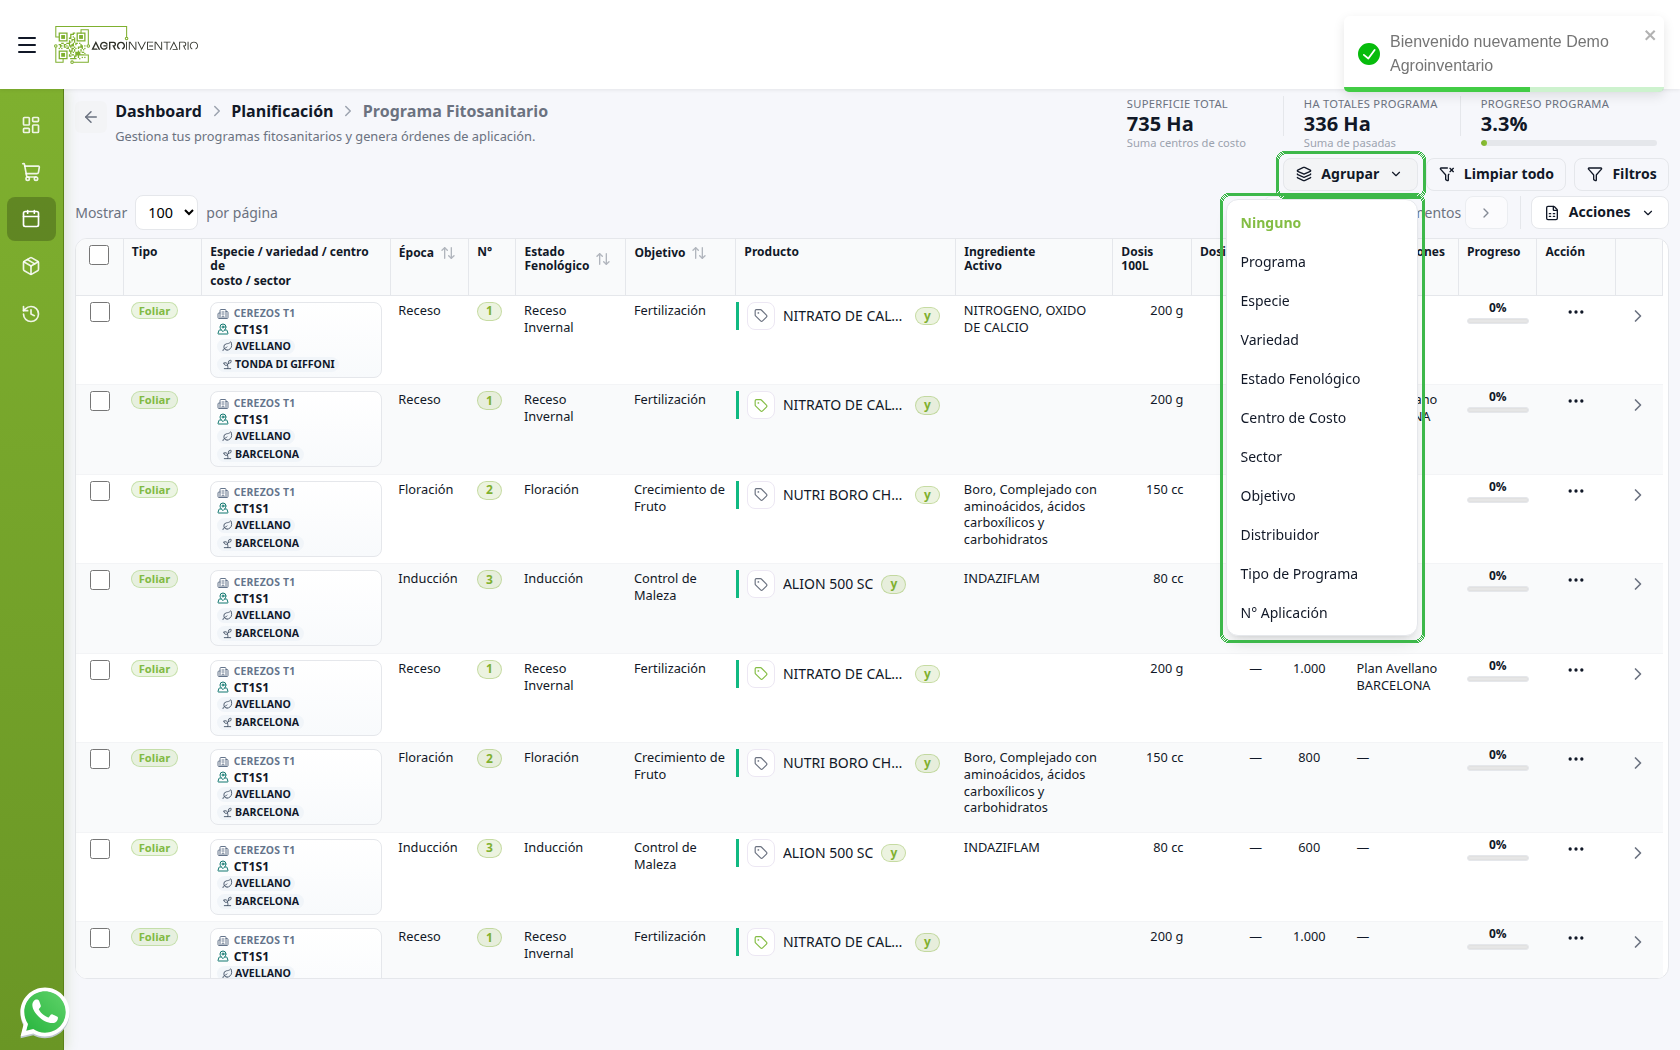Check the second row Receso Invernal checkbox
Image resolution: width=1680 pixels, height=1050 pixels.
(x=100, y=401)
